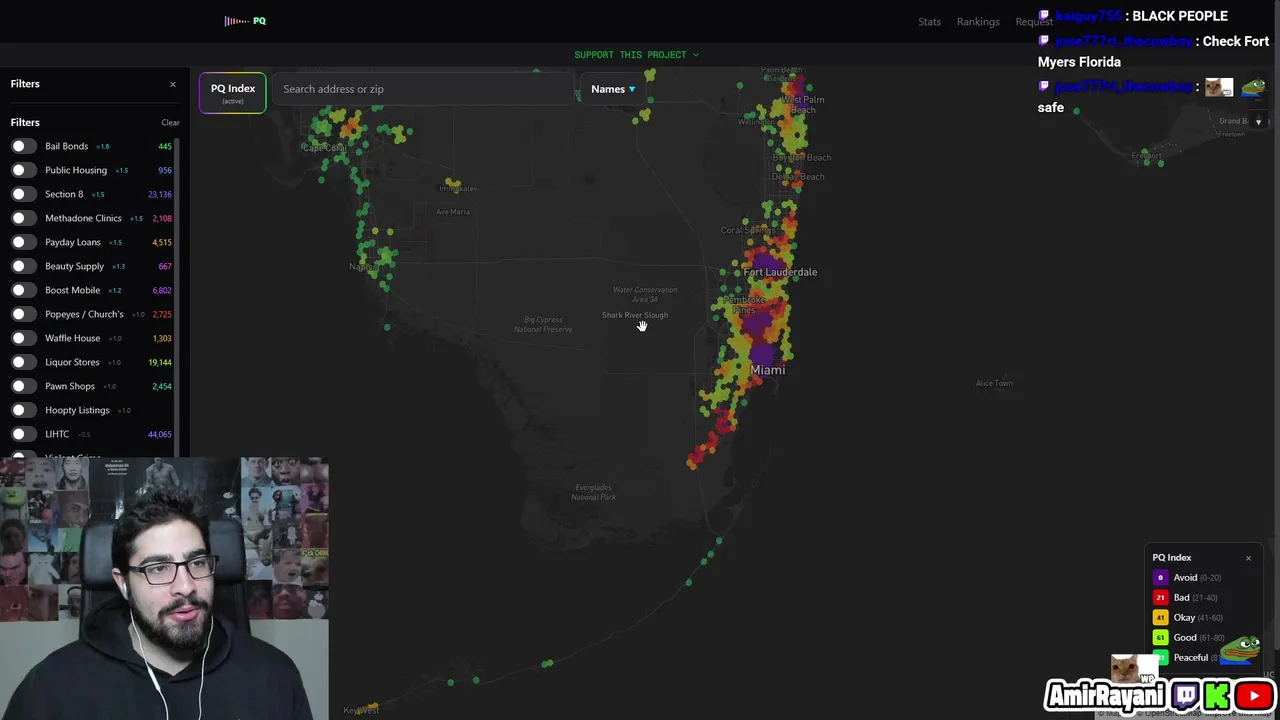Switch on the Beauty Supply filter
The image size is (1280, 720).
tap(23, 266)
